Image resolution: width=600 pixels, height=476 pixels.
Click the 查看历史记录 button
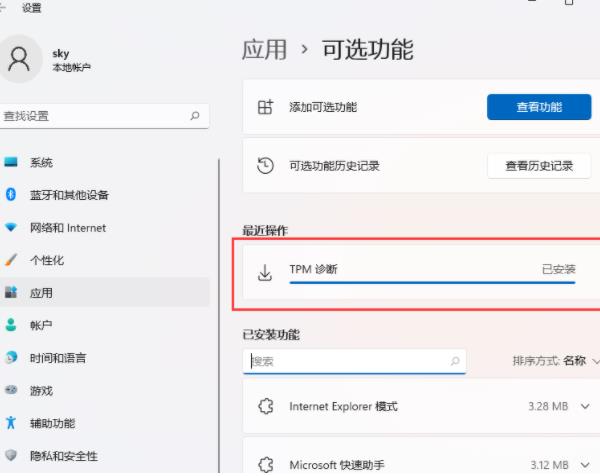click(539, 166)
